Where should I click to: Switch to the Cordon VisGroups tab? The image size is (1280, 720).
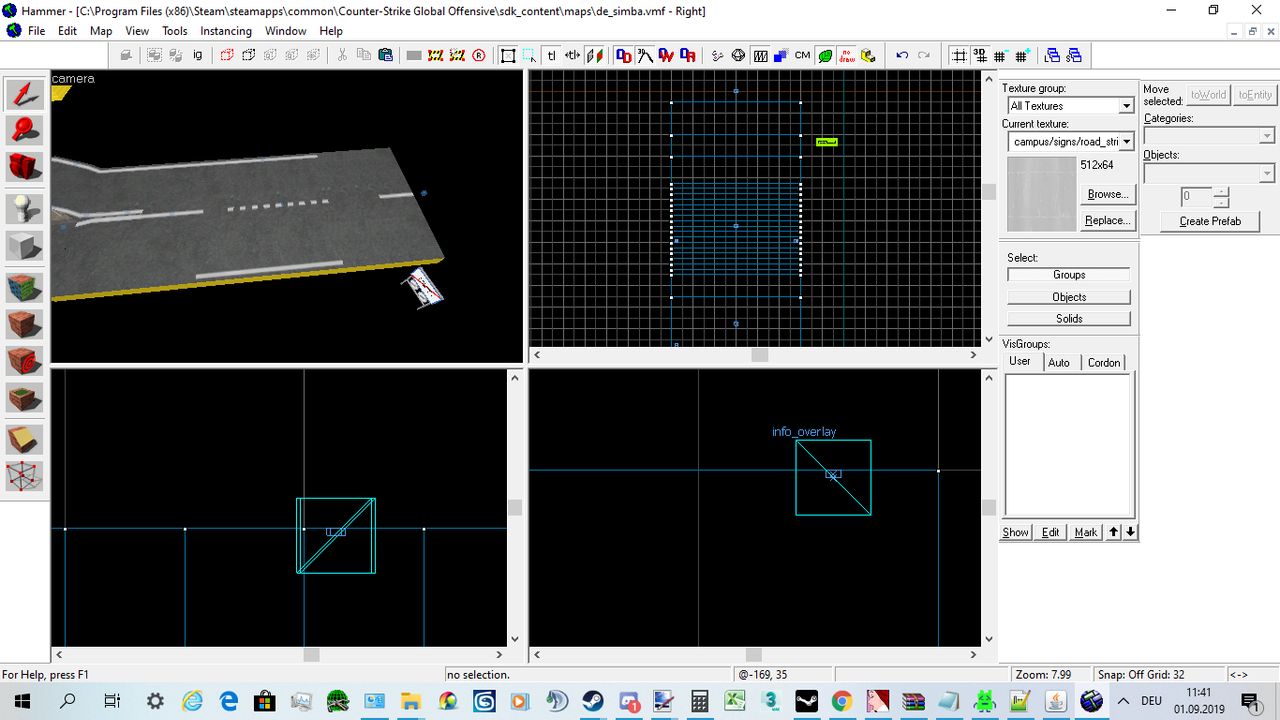[1104, 363]
